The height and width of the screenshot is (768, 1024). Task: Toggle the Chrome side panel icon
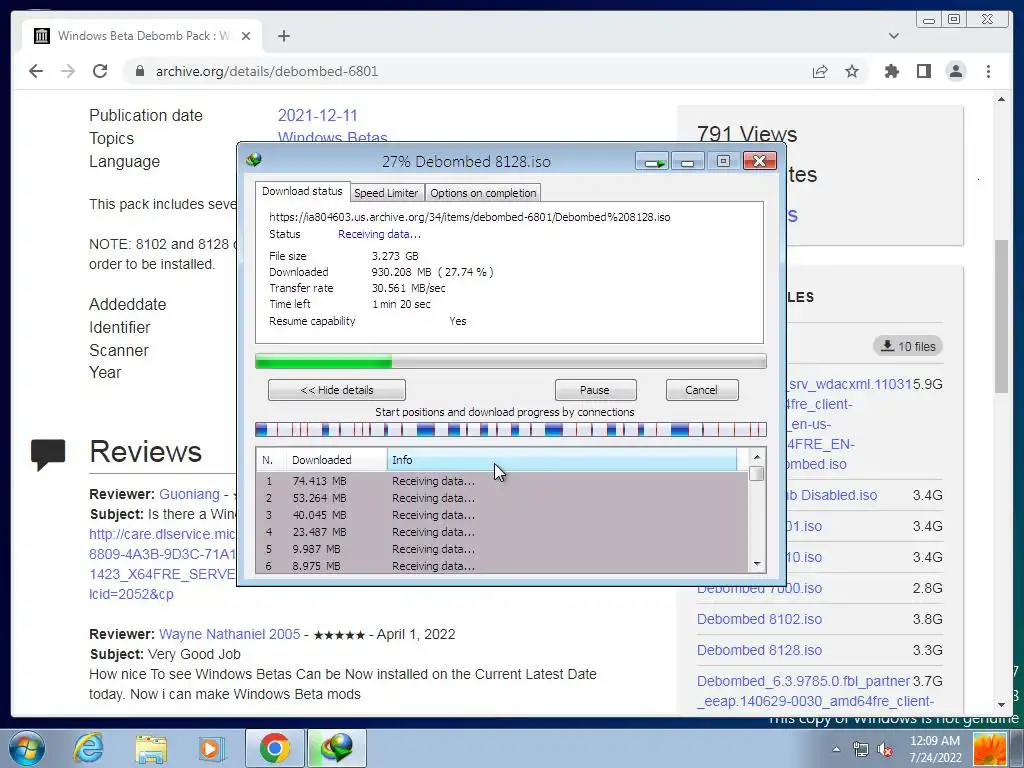point(923,71)
